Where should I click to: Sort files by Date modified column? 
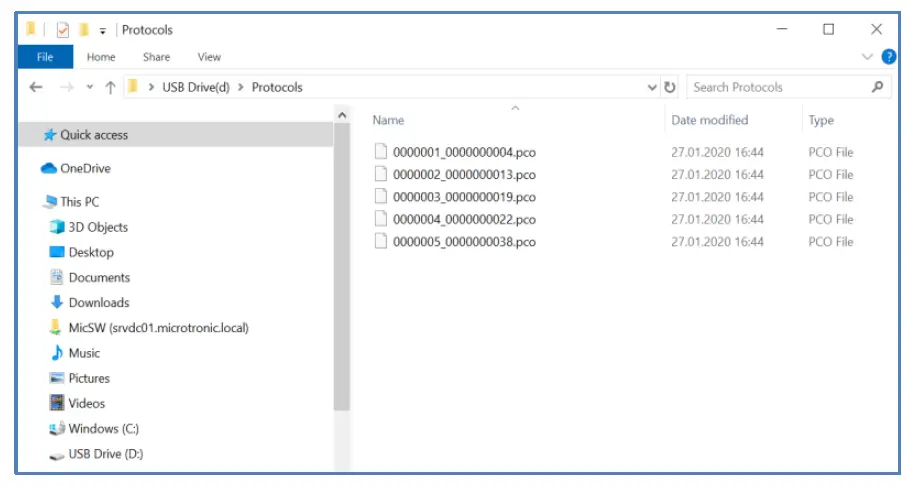point(710,120)
